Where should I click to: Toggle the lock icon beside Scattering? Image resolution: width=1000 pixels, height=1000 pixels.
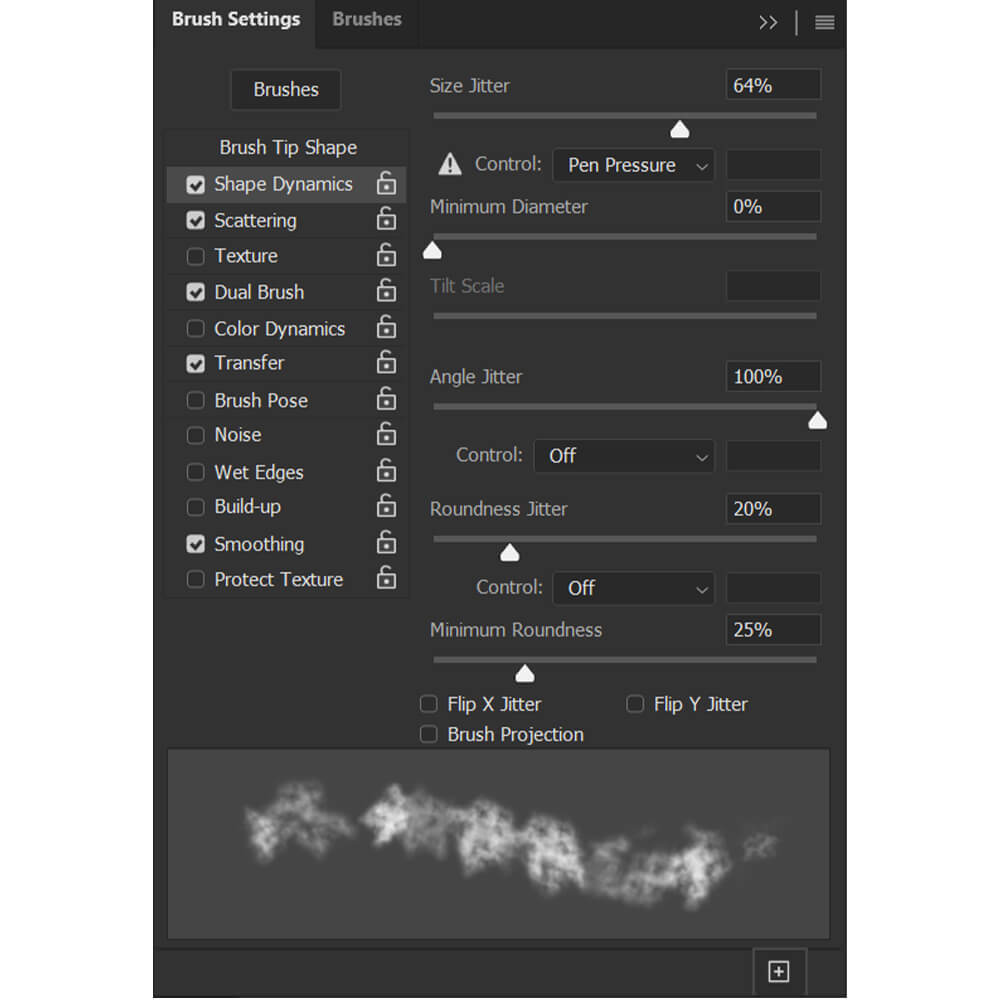point(386,219)
